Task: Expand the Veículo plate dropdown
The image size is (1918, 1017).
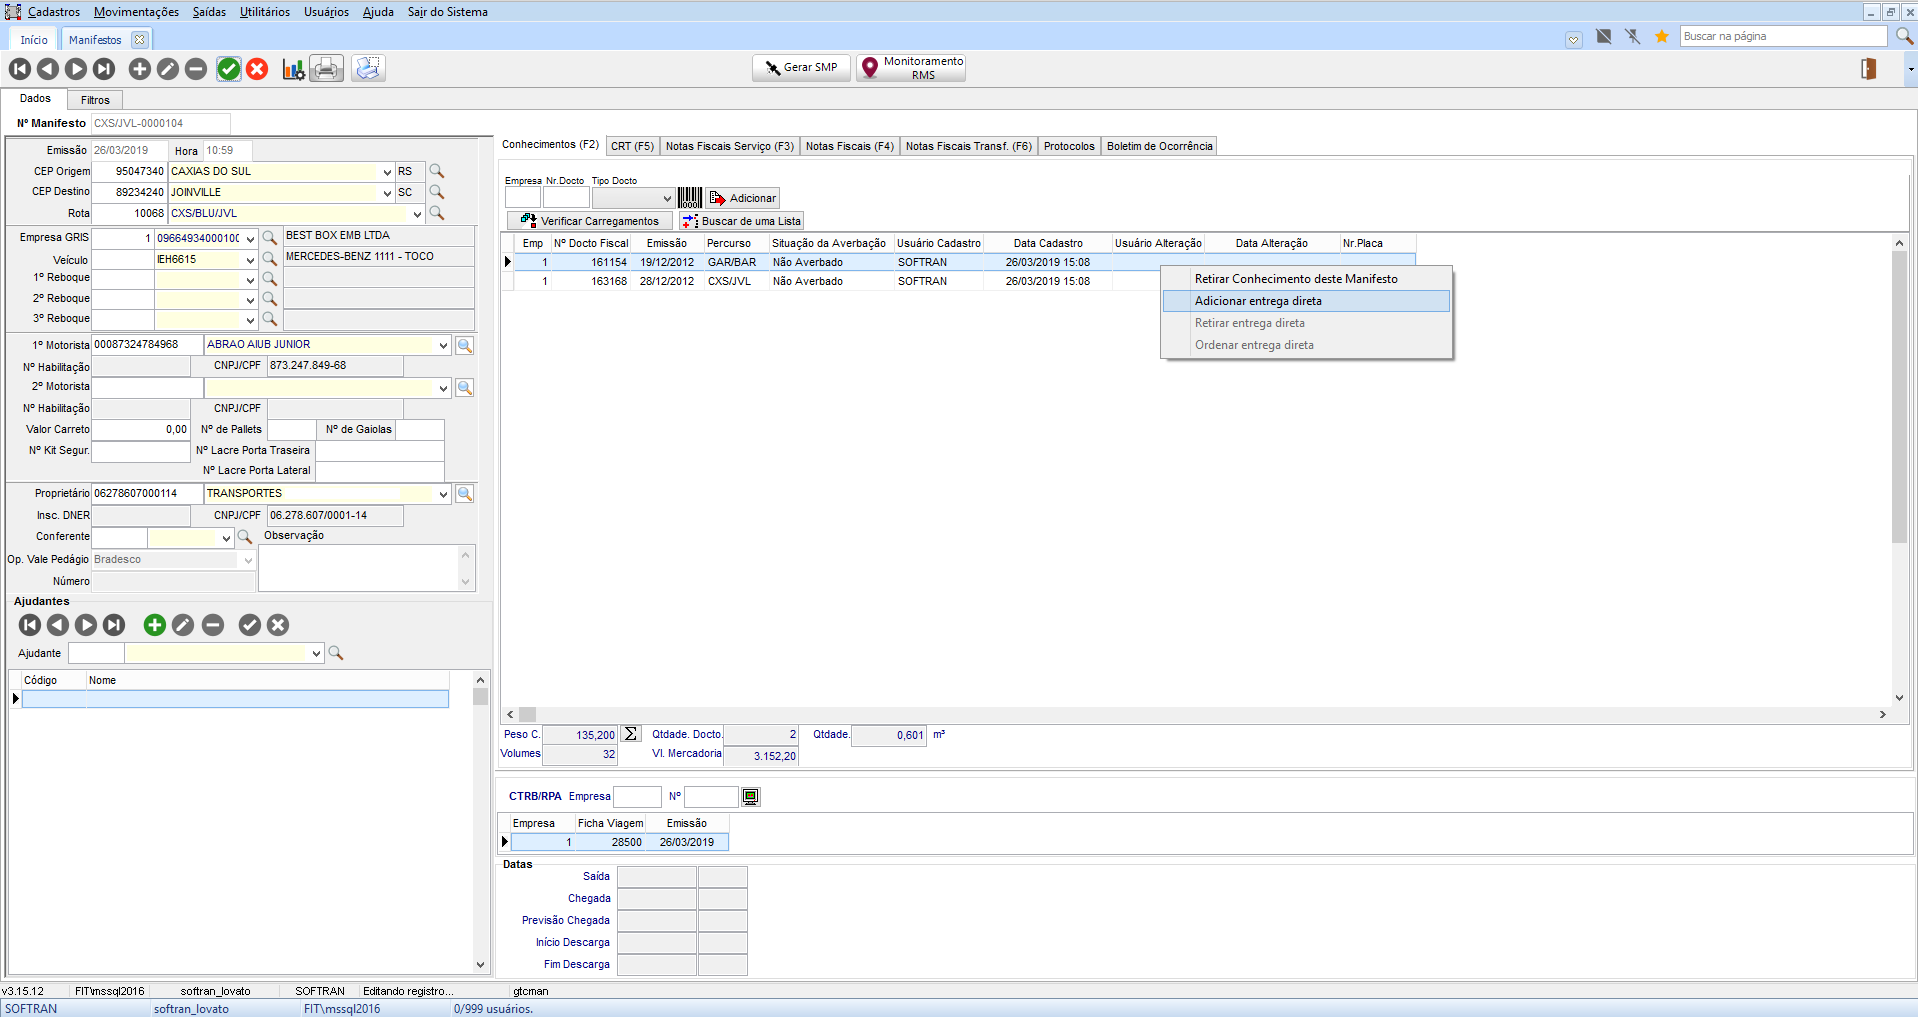Action: click(x=250, y=260)
